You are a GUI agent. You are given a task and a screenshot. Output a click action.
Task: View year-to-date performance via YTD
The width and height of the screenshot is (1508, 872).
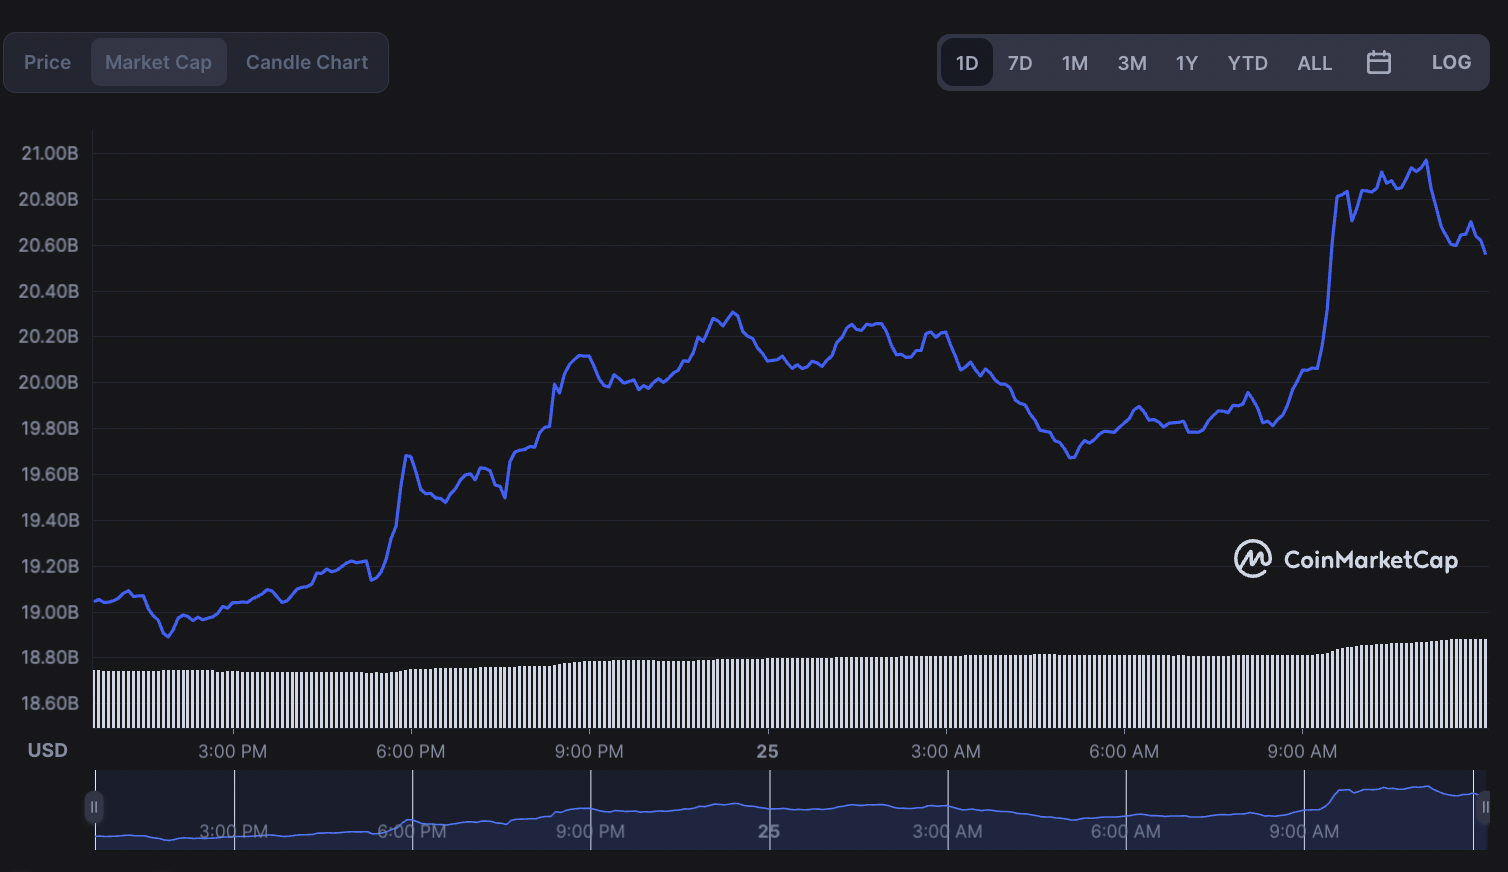click(1248, 62)
